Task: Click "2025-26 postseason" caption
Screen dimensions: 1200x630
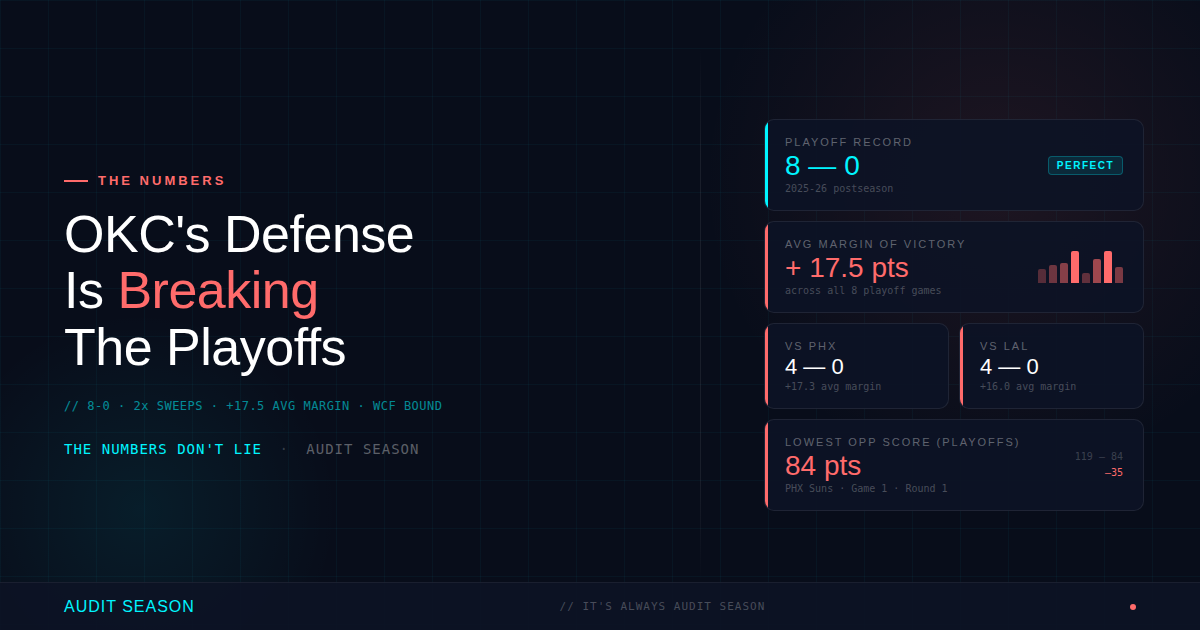Action: (x=839, y=188)
